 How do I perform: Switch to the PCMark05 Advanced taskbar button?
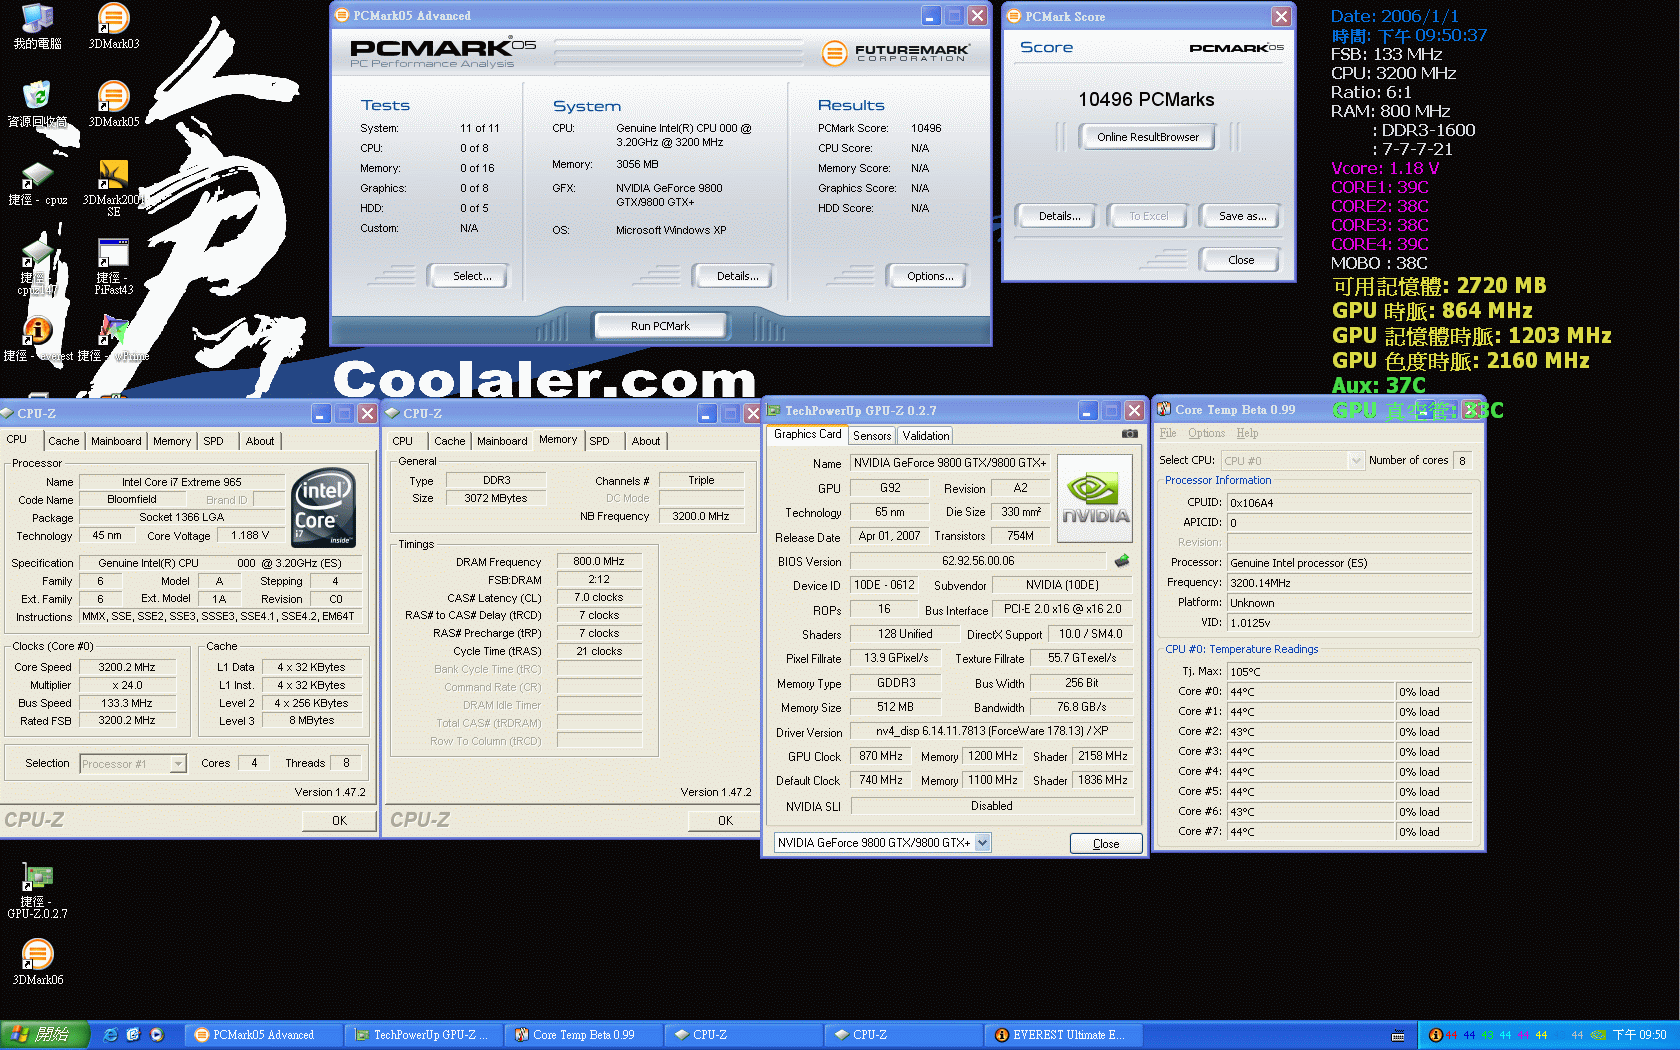point(264,1035)
